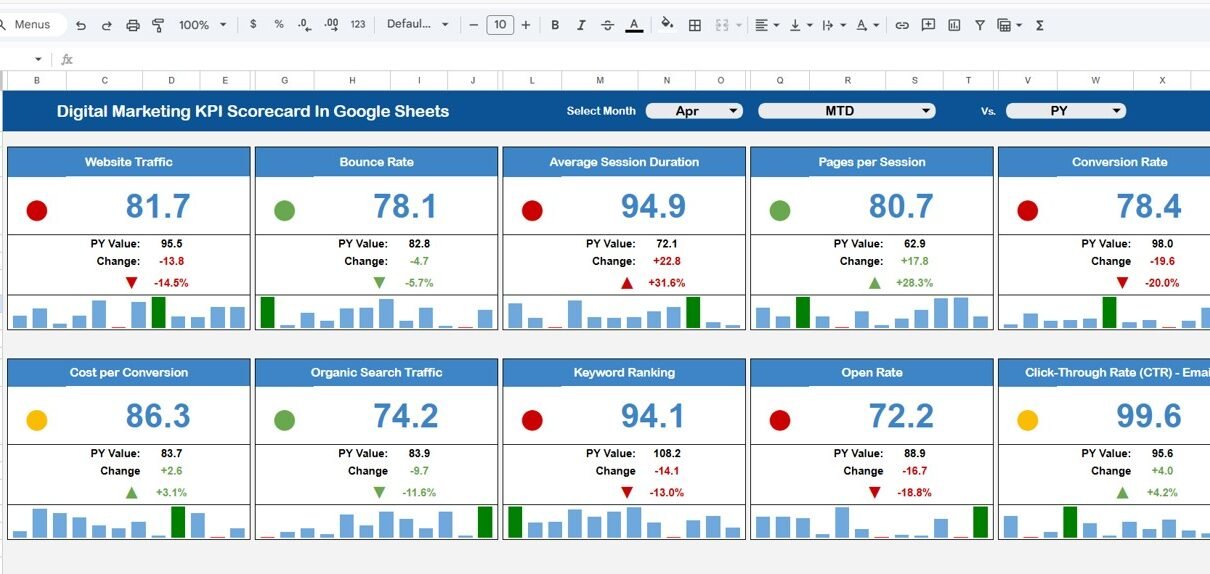
Task: Open the MTD dropdown
Action: 846,111
